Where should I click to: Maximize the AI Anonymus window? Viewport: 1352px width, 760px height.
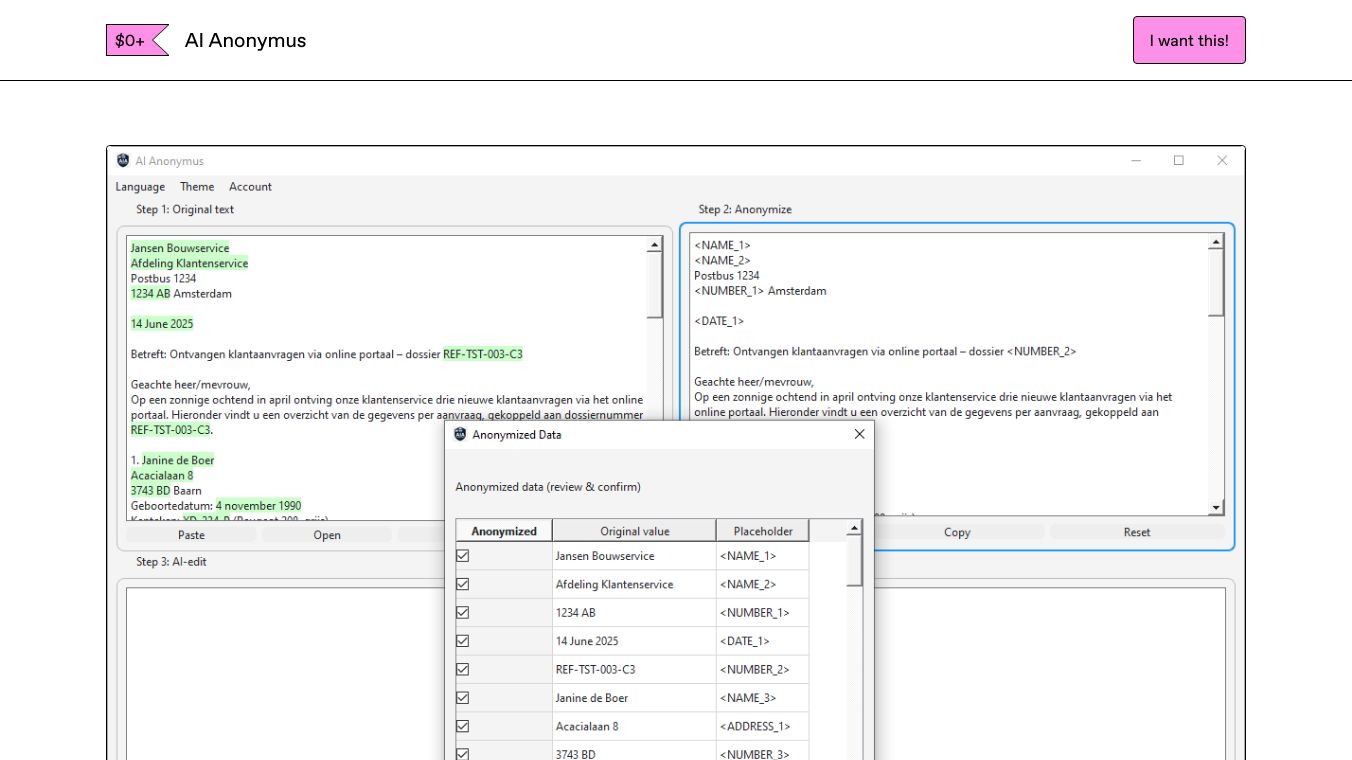click(1178, 161)
